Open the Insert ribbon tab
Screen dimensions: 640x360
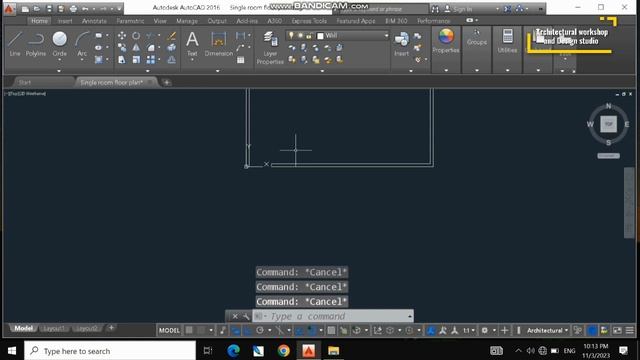(65, 21)
